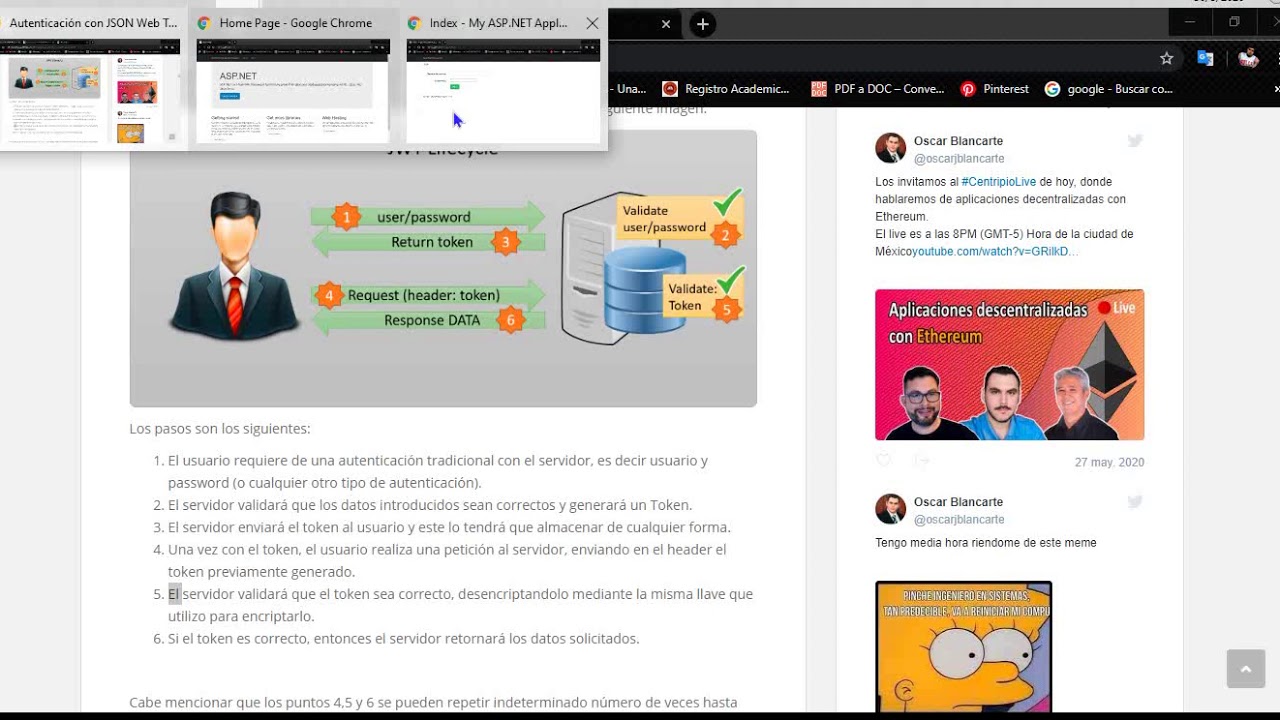Screen dimensions: 1280x720
Task: Click the Twitter bird icon on the Ethereum tweet
Action: pos(1135,141)
